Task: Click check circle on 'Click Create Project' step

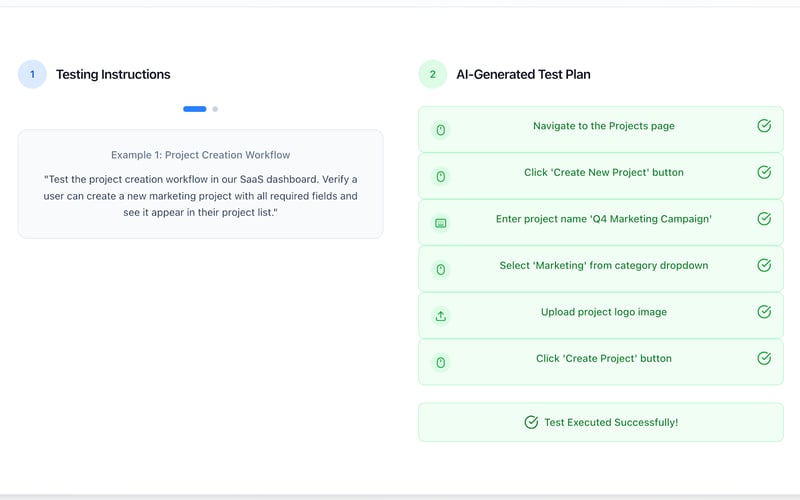Action: 764,358
